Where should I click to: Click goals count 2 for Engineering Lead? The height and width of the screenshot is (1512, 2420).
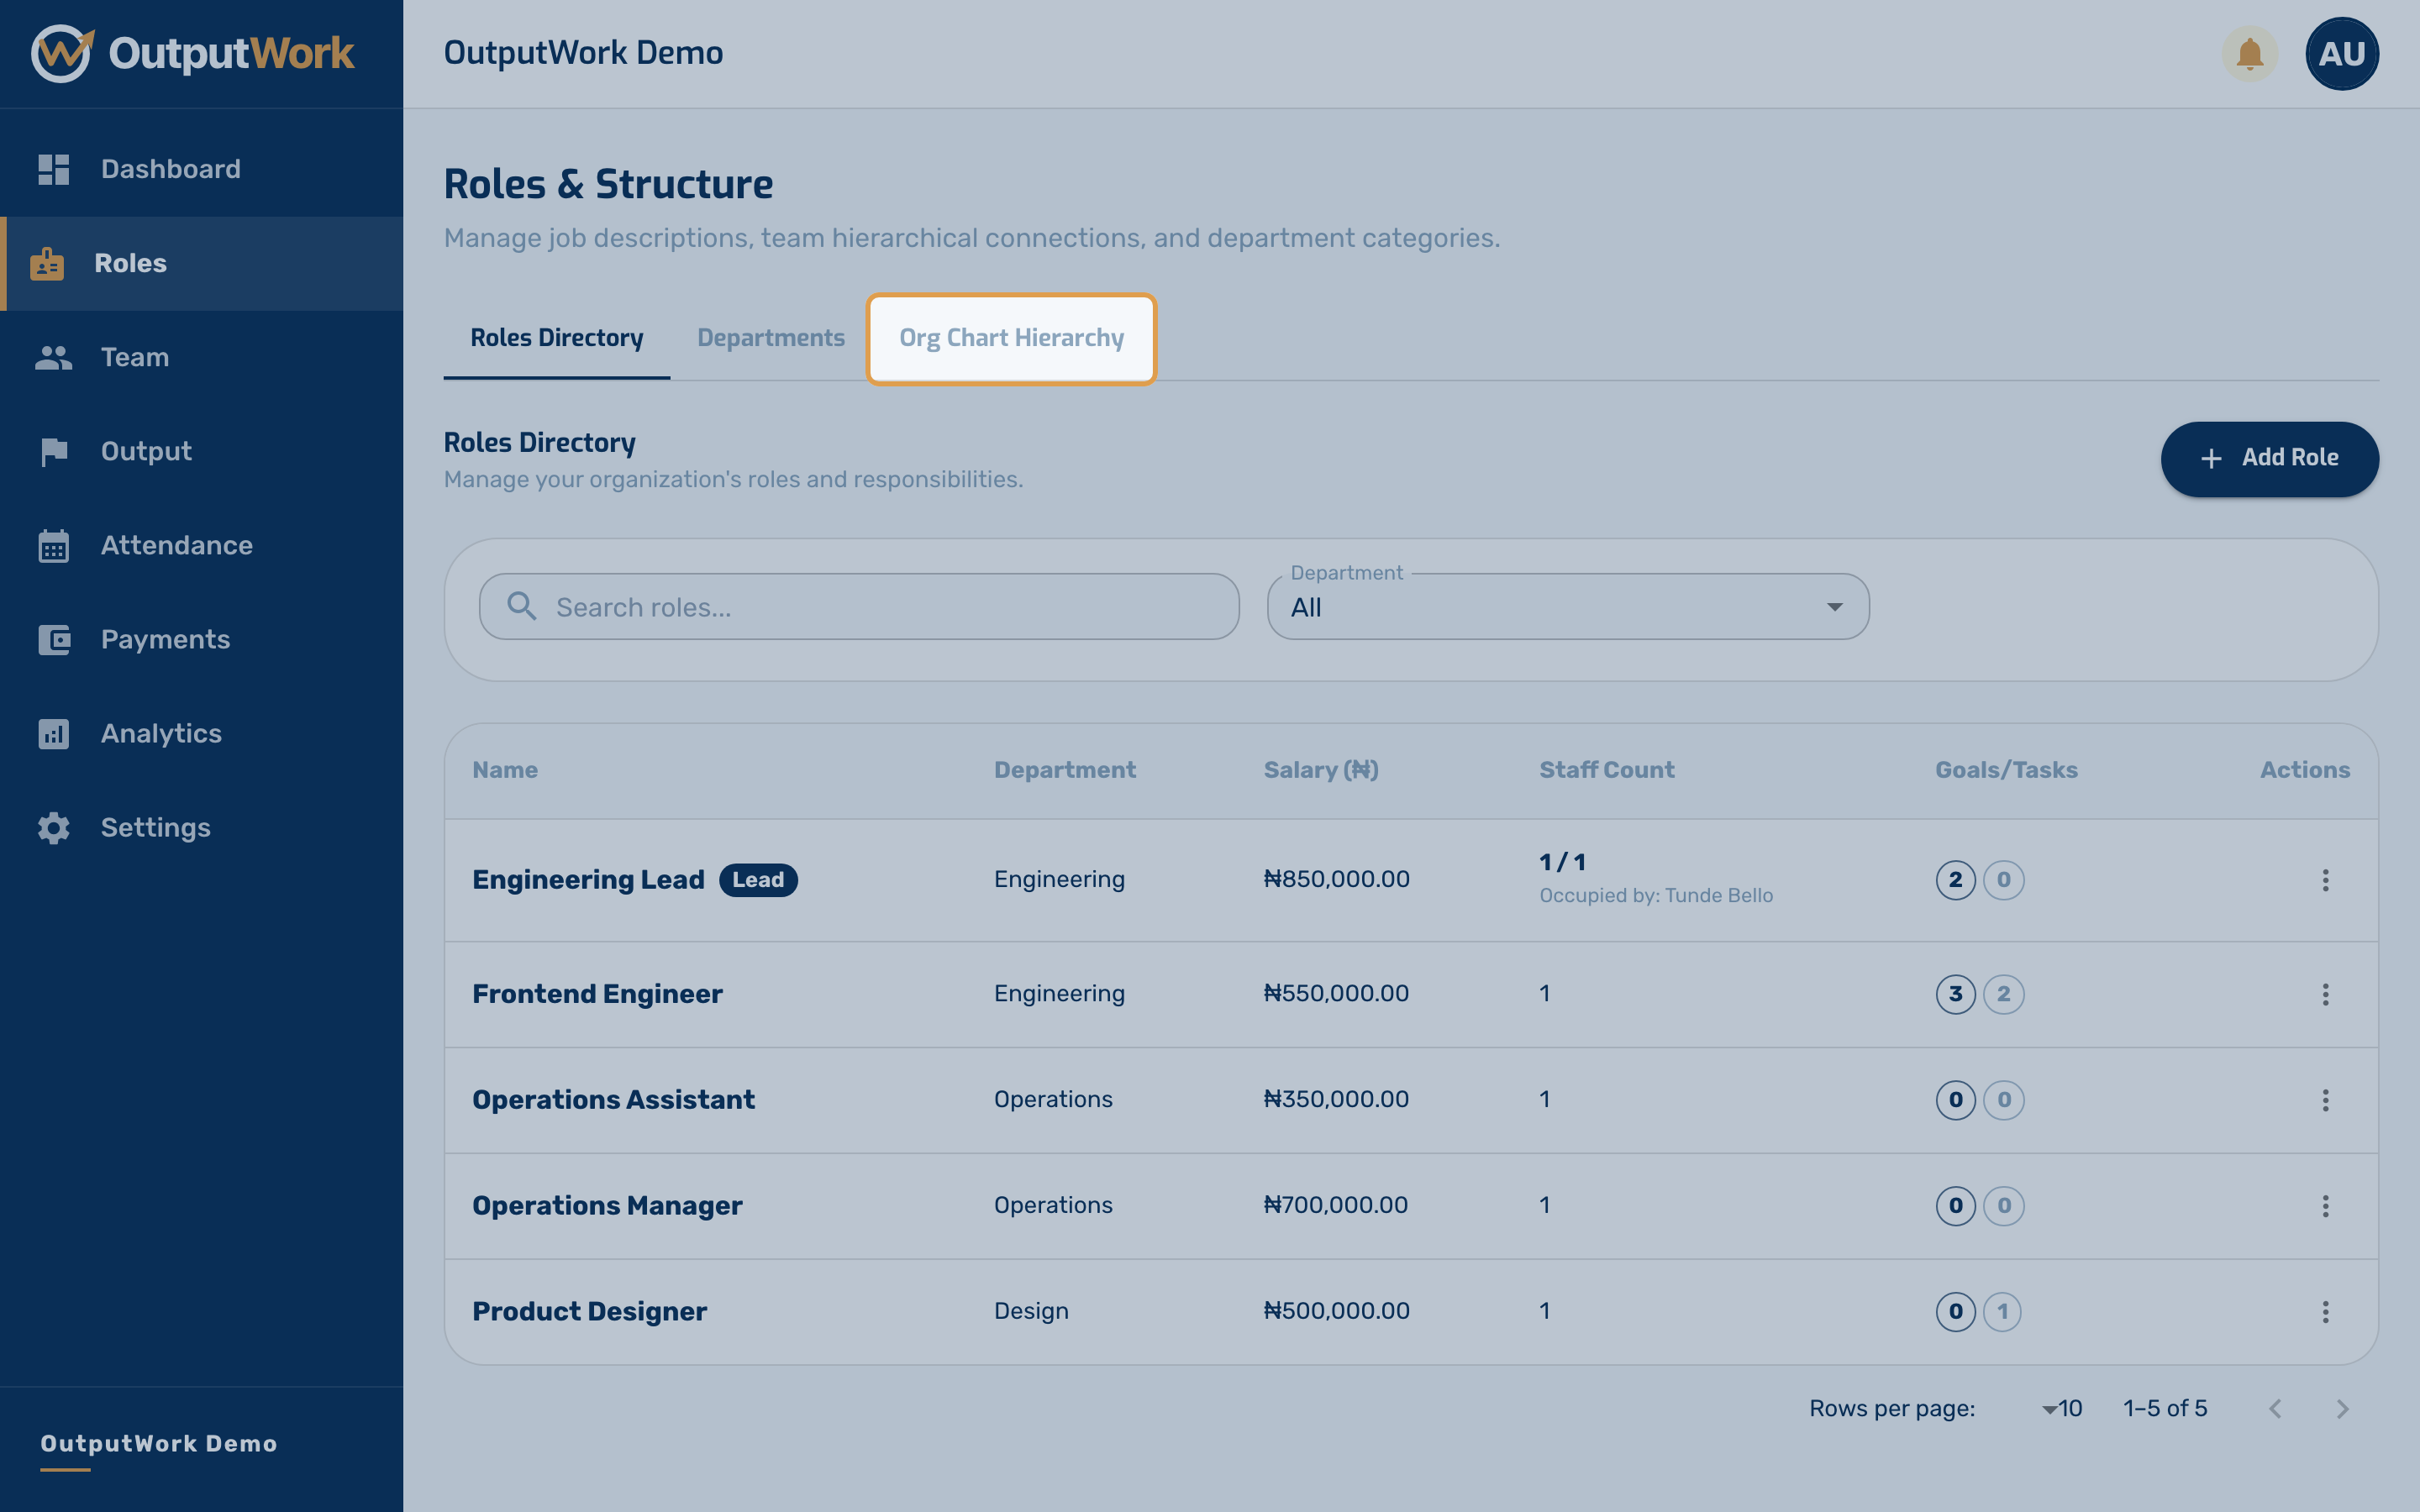pyautogui.click(x=1955, y=880)
